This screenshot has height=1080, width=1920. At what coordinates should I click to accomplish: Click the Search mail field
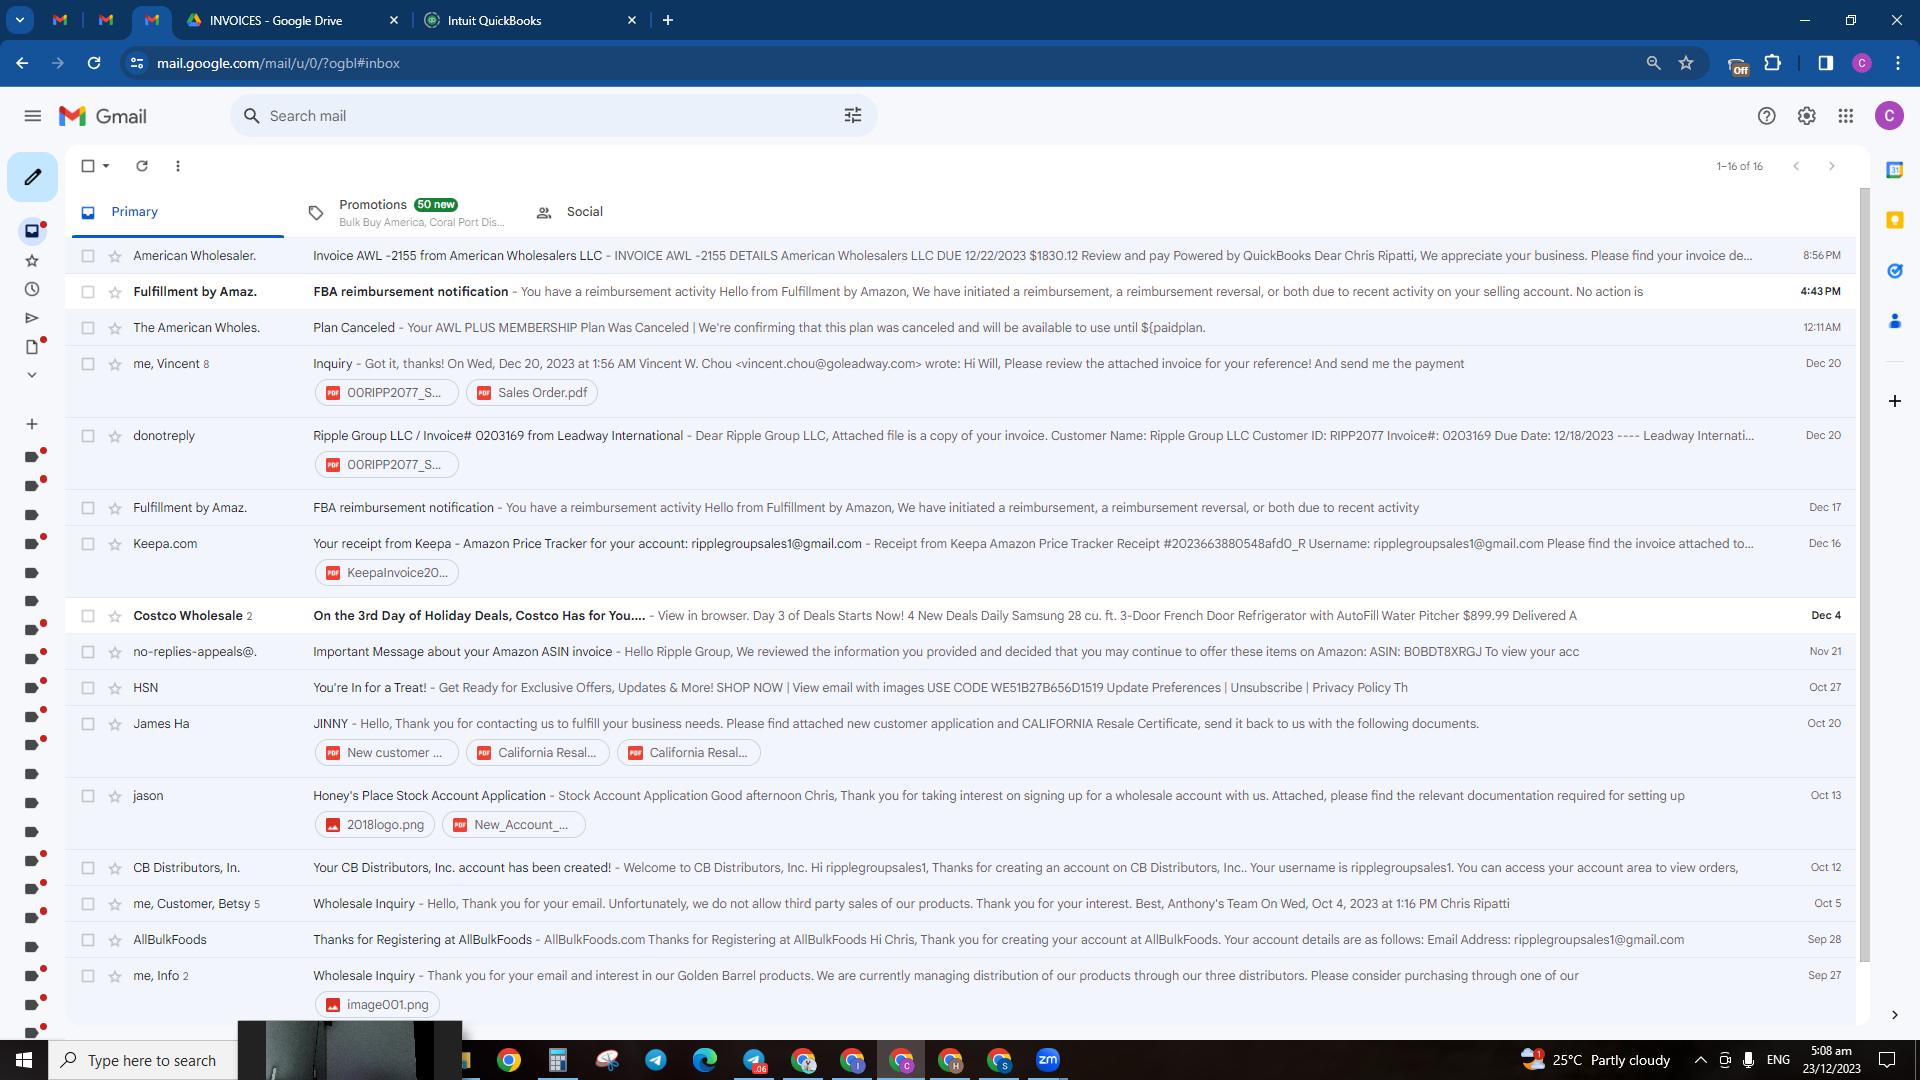(x=553, y=116)
